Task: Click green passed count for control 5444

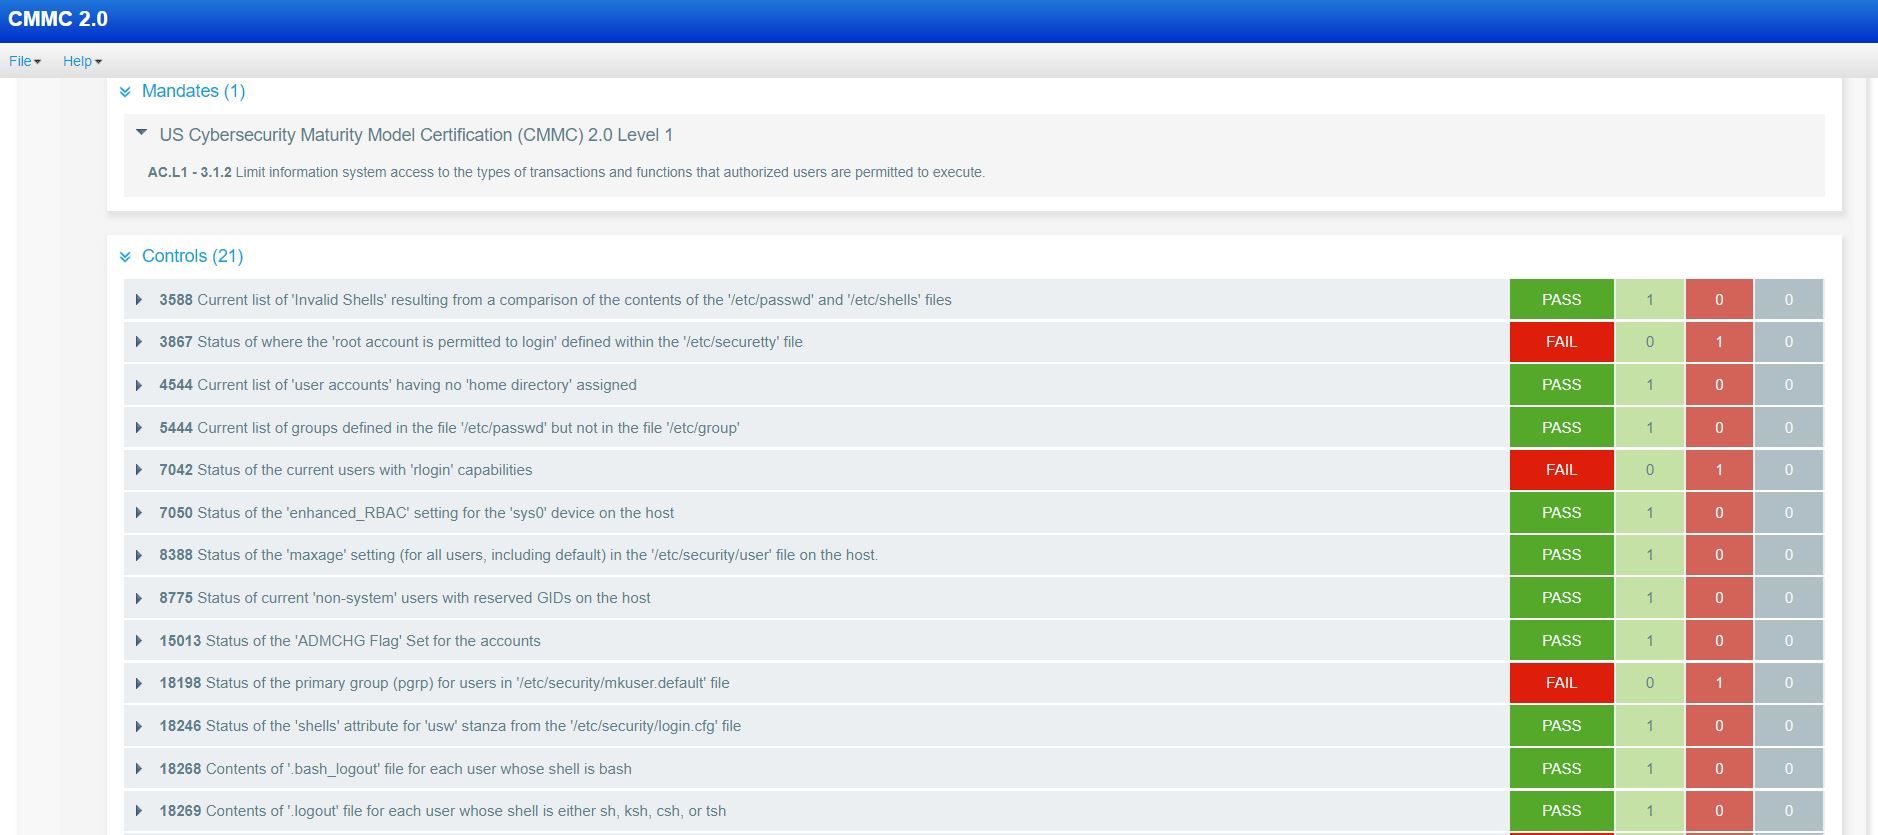Action: click(x=1649, y=428)
